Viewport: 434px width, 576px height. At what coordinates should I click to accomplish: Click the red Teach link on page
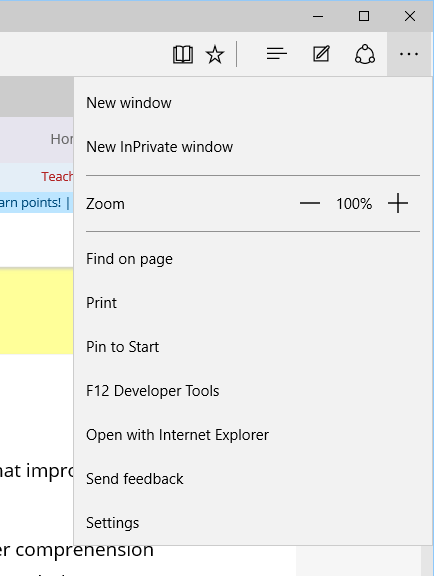pos(57,177)
